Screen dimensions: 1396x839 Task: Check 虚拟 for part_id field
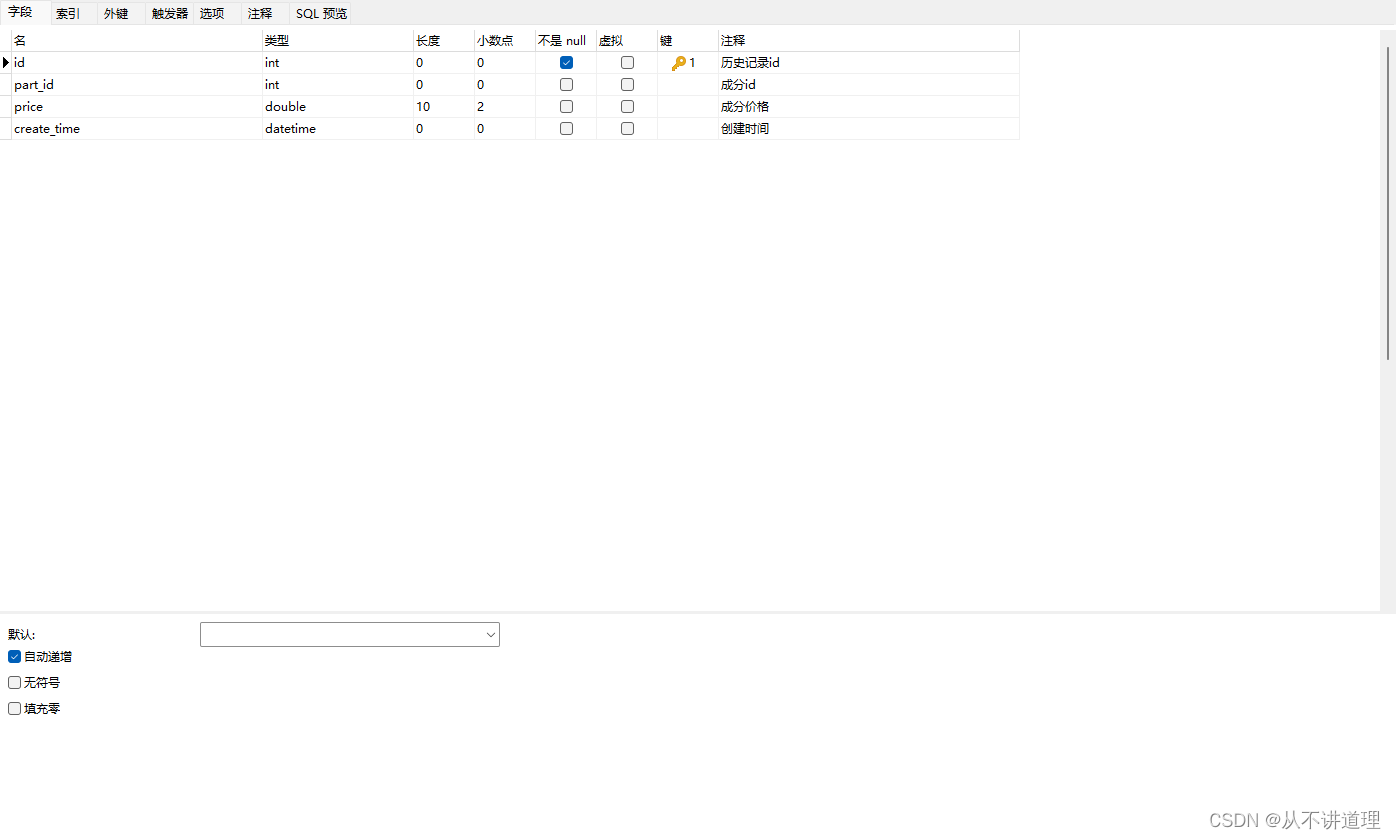(627, 84)
